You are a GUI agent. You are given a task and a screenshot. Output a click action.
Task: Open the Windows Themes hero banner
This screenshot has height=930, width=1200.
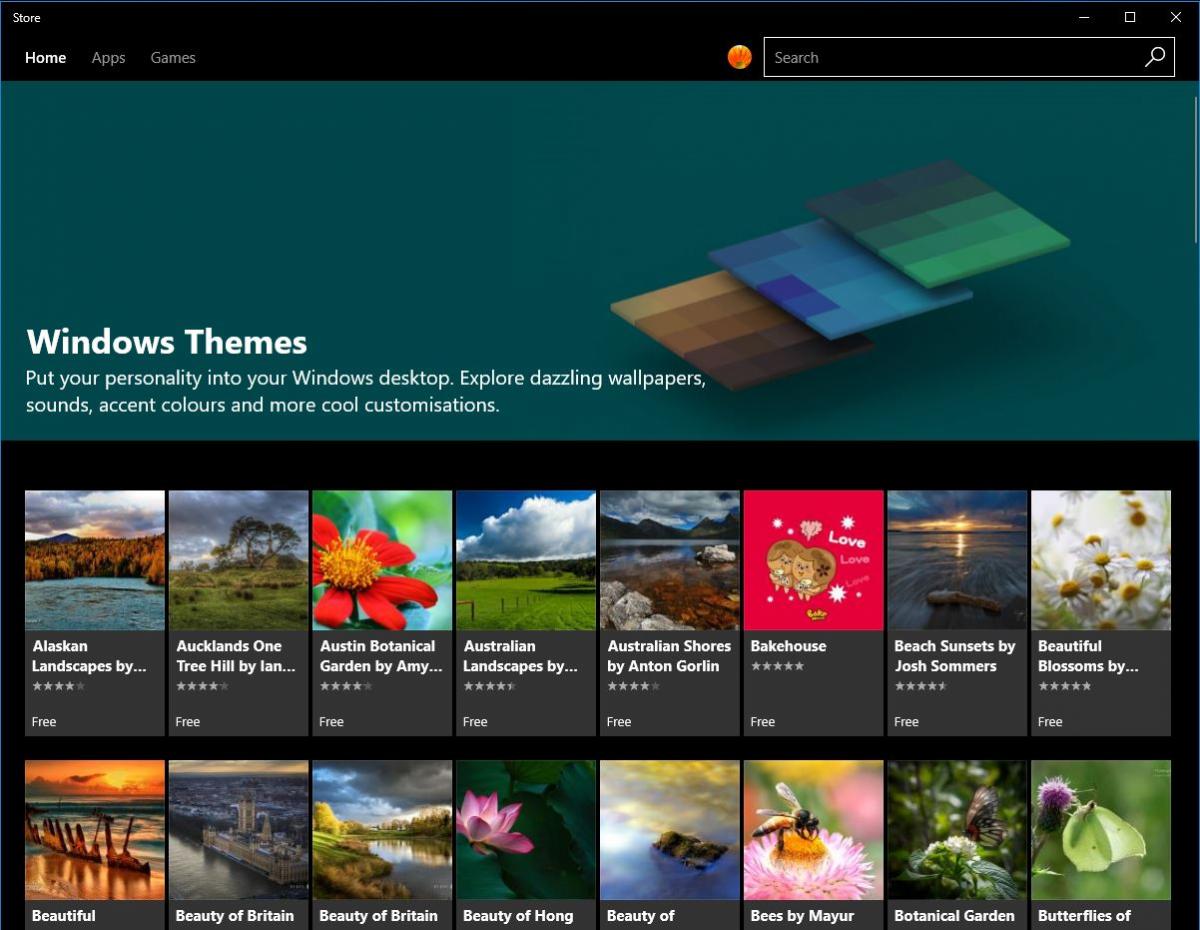click(x=598, y=261)
